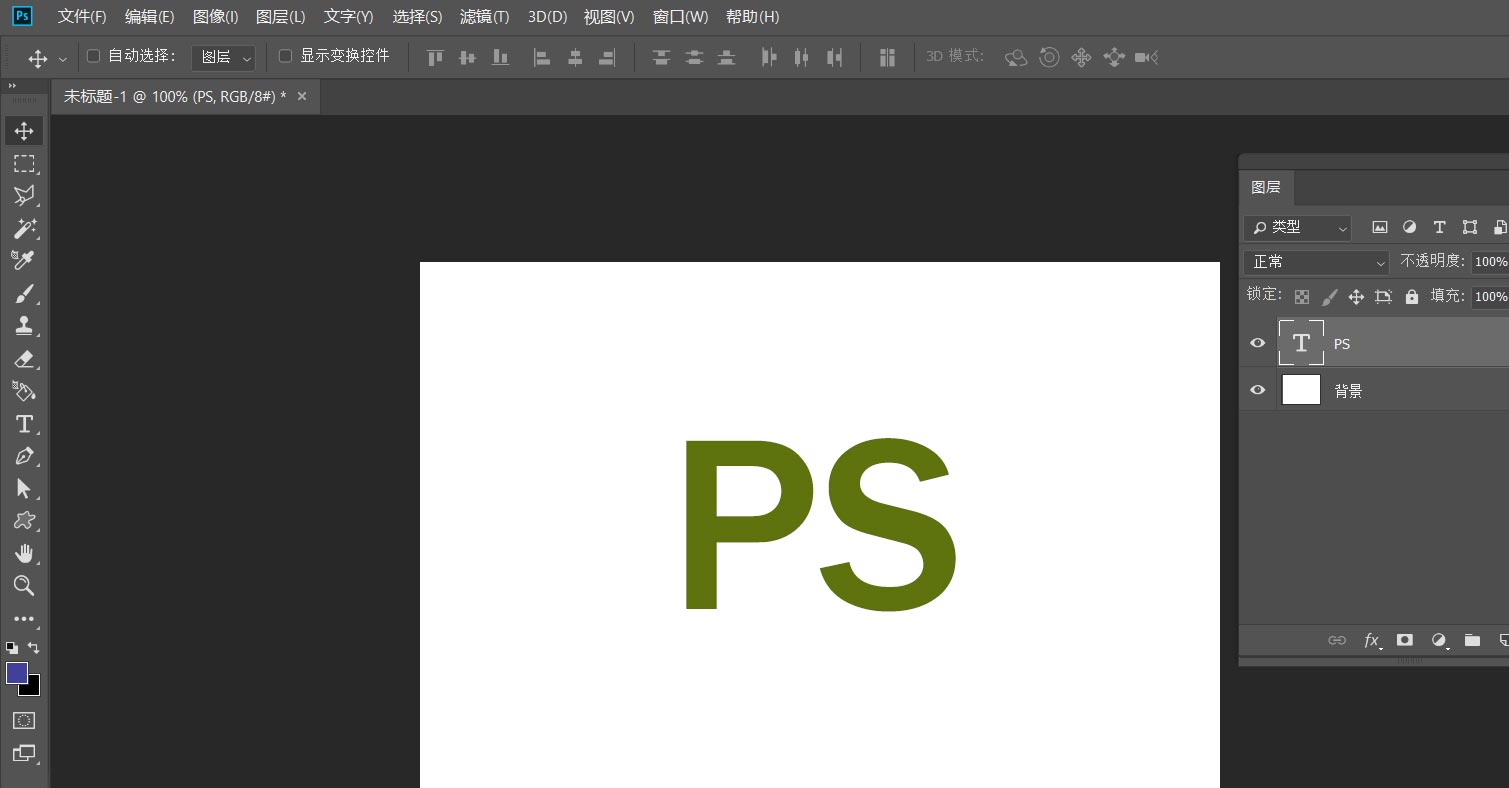Open the 窗口(W) menu
The width and height of the screenshot is (1509, 788).
click(x=681, y=17)
